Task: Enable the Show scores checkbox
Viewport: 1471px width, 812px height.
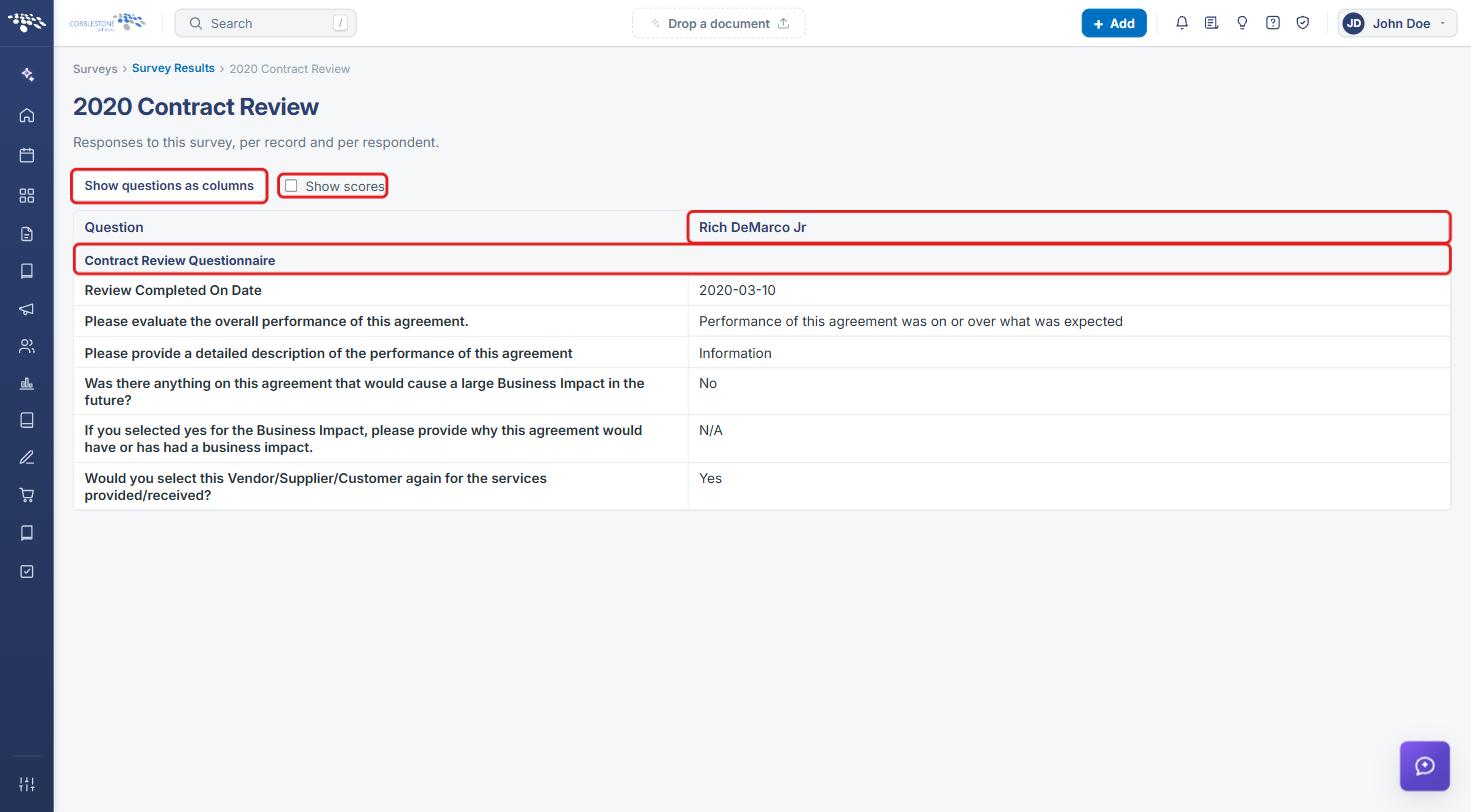Action: [291, 186]
